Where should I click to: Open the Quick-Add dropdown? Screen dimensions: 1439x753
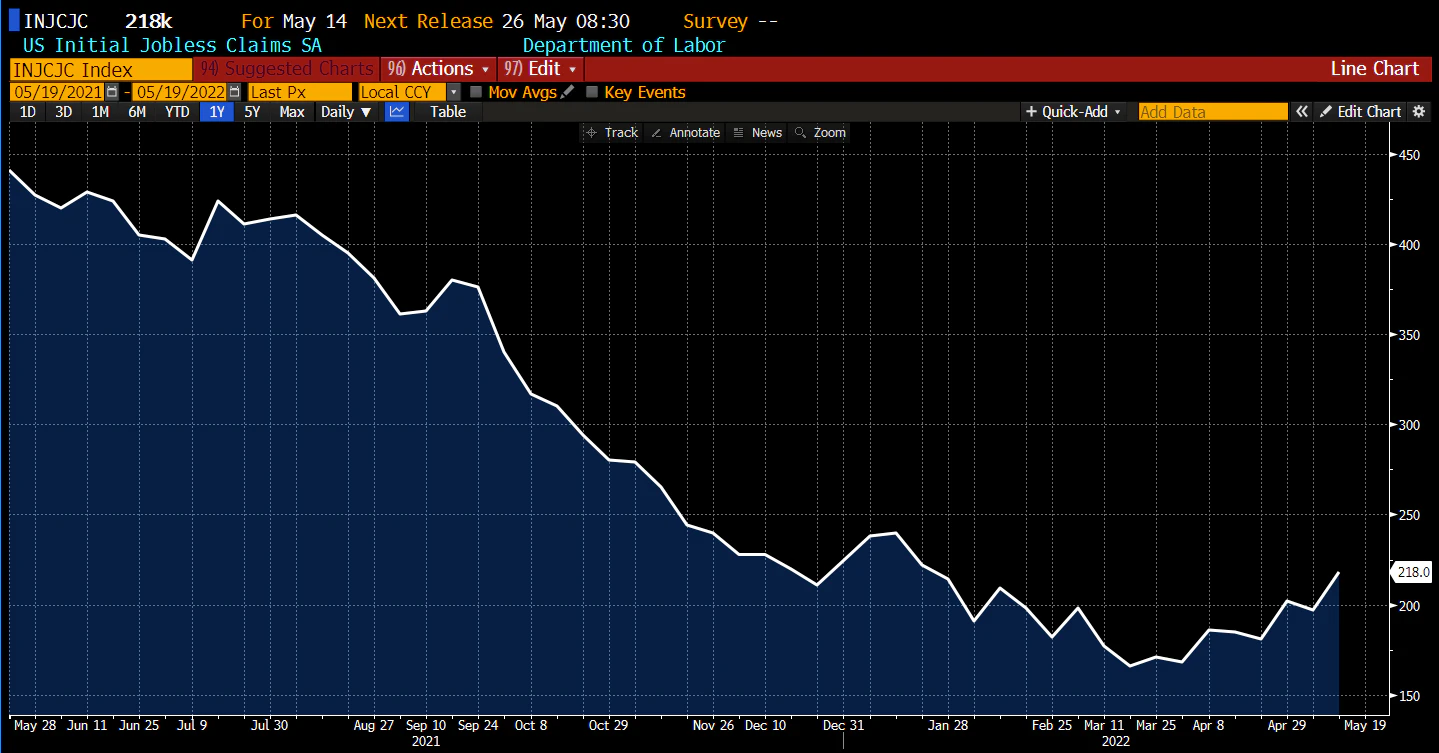[1074, 112]
